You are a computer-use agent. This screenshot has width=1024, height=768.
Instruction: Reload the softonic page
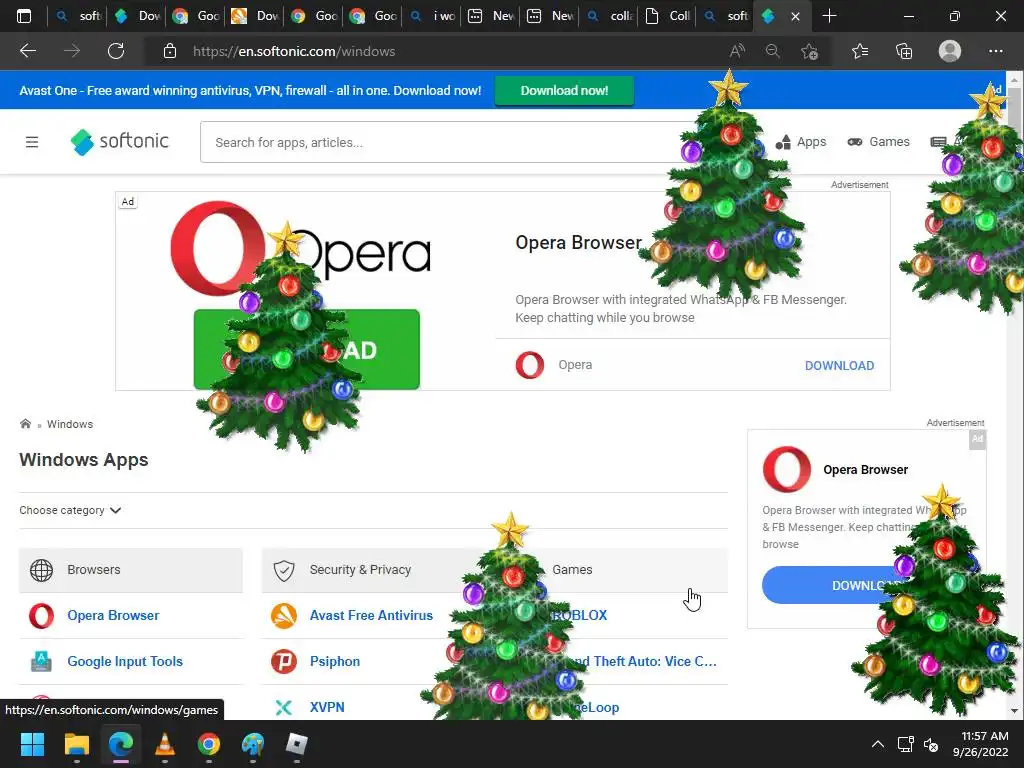tap(116, 51)
